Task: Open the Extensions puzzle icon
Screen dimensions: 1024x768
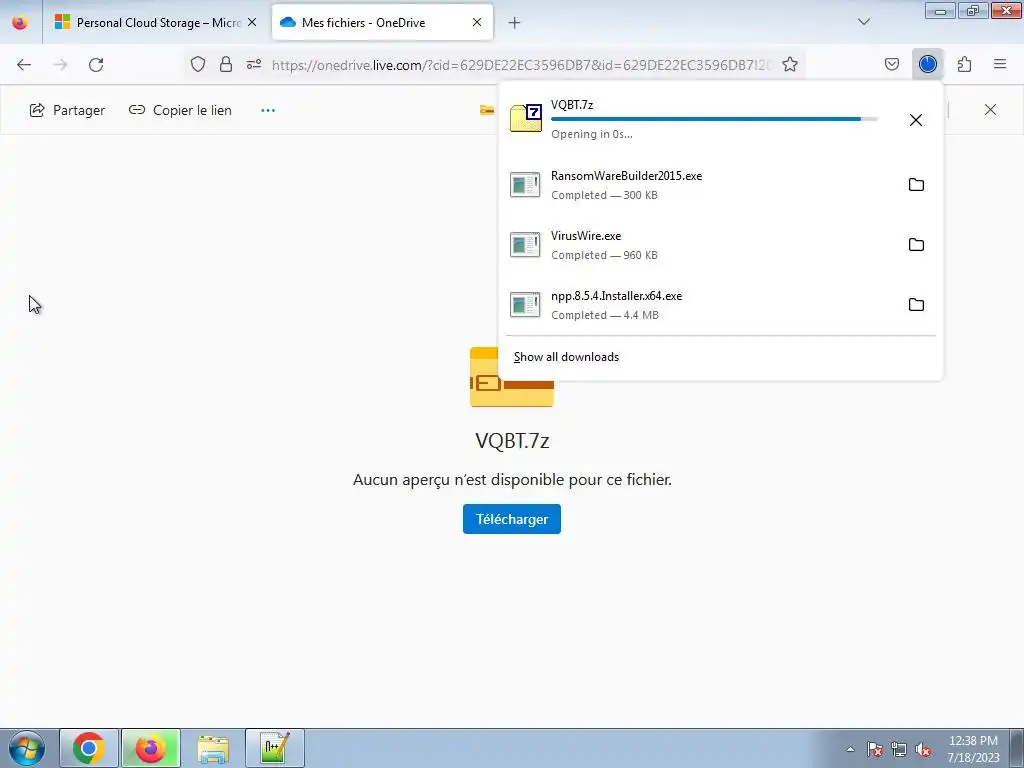Action: click(964, 64)
